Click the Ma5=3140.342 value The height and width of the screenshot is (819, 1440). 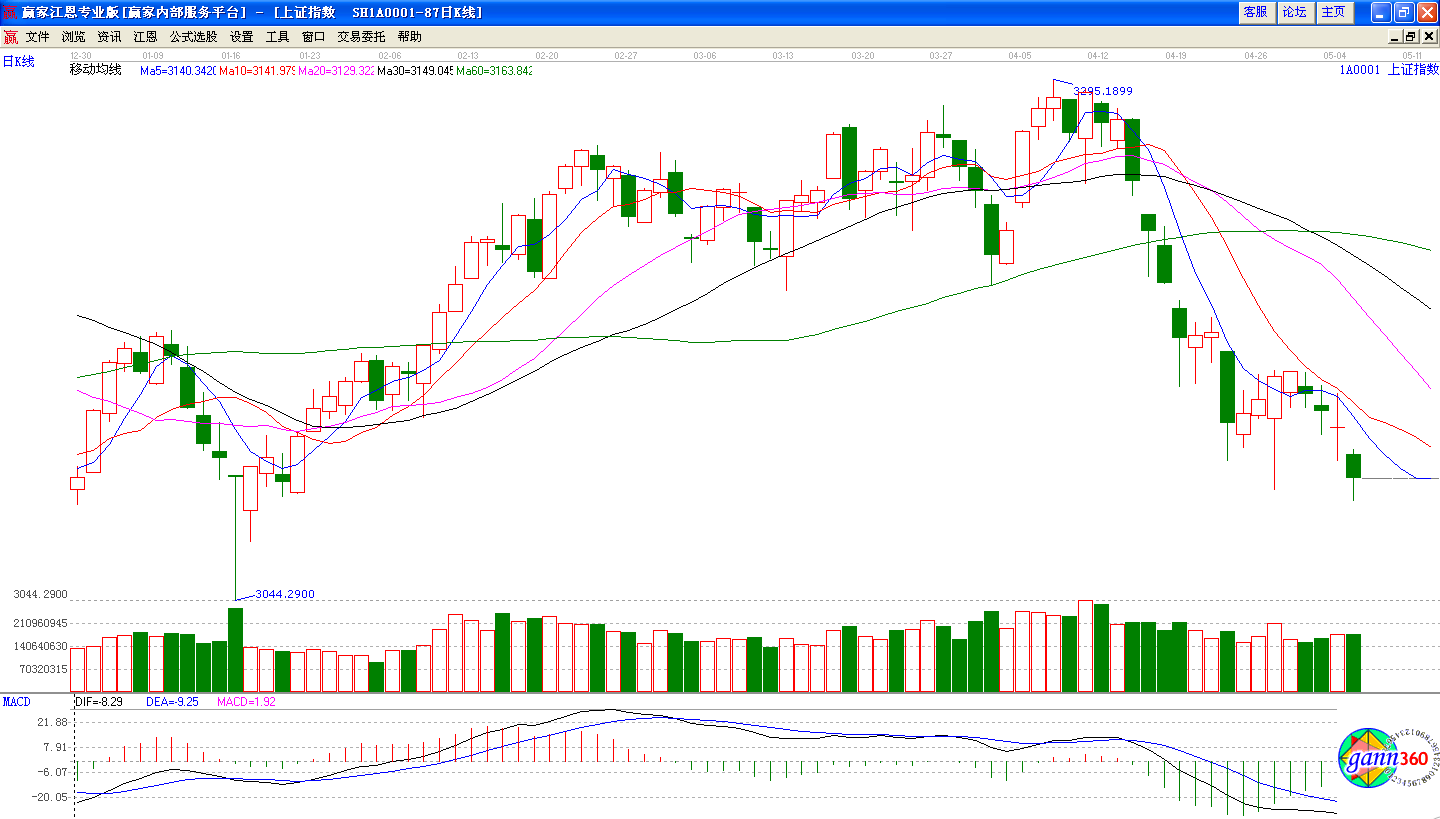[x=178, y=71]
